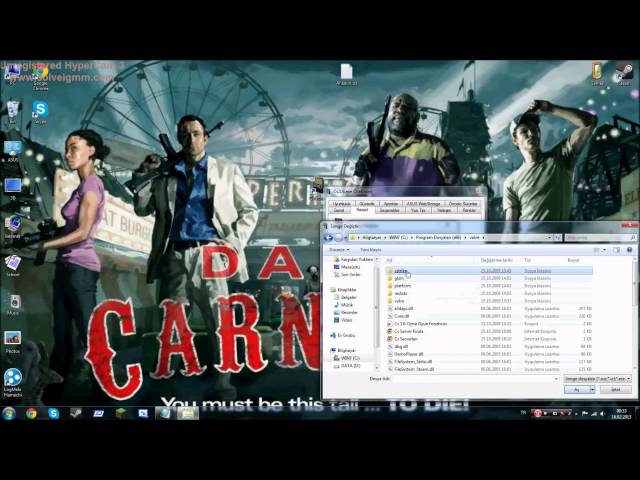640x480 pixels.
Task: Open the Steam desktop shortcut
Action: coord(624,73)
